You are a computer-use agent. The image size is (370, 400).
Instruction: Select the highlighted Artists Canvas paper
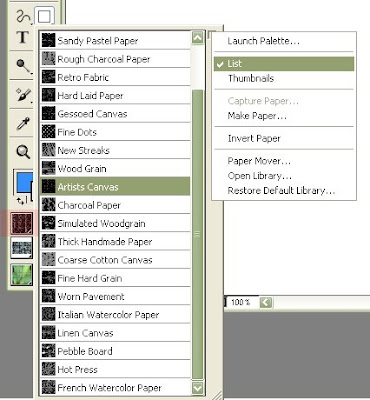115,187
